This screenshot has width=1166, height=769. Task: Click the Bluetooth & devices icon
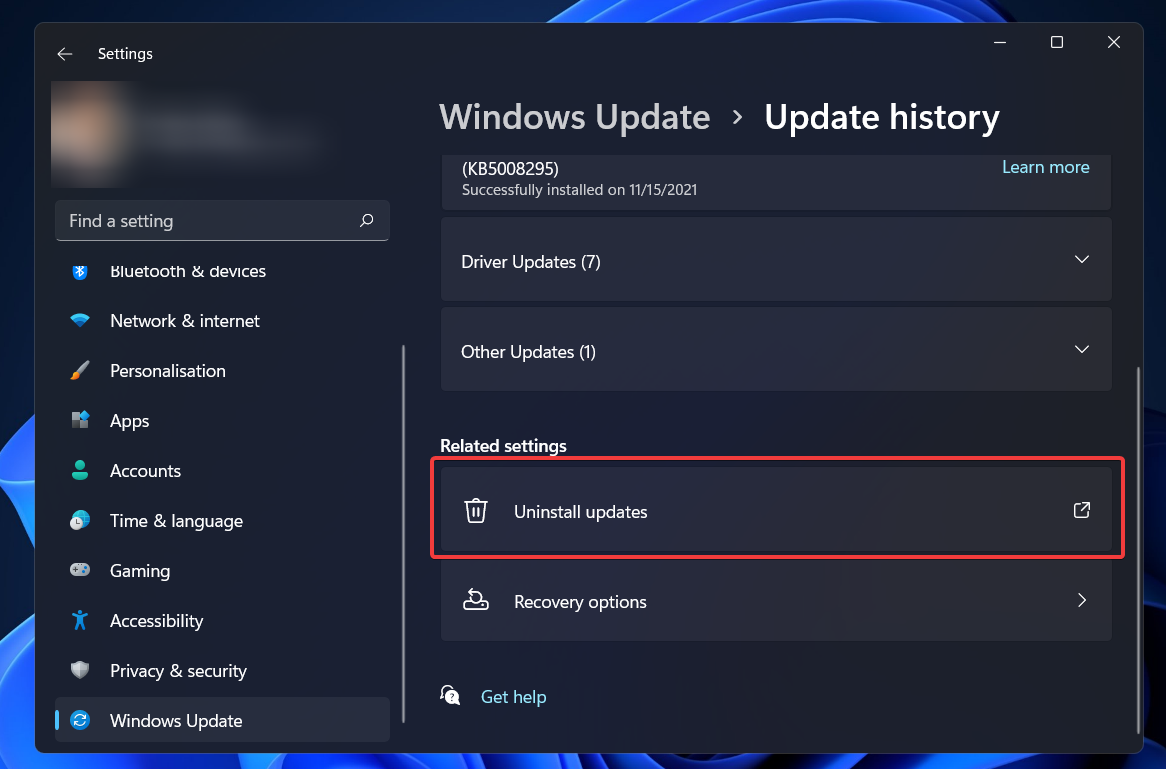click(80, 271)
